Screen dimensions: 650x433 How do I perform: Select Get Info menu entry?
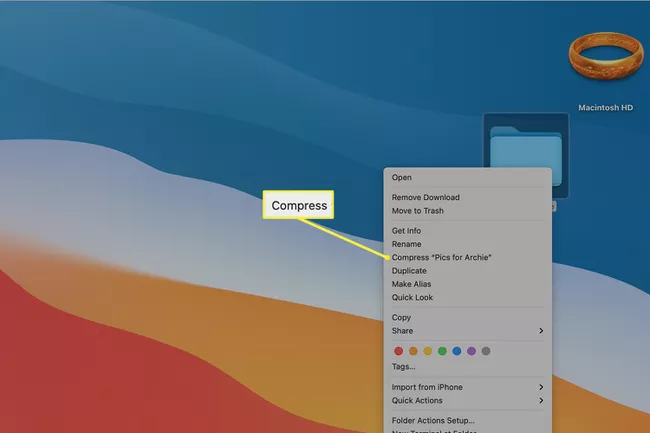(406, 231)
